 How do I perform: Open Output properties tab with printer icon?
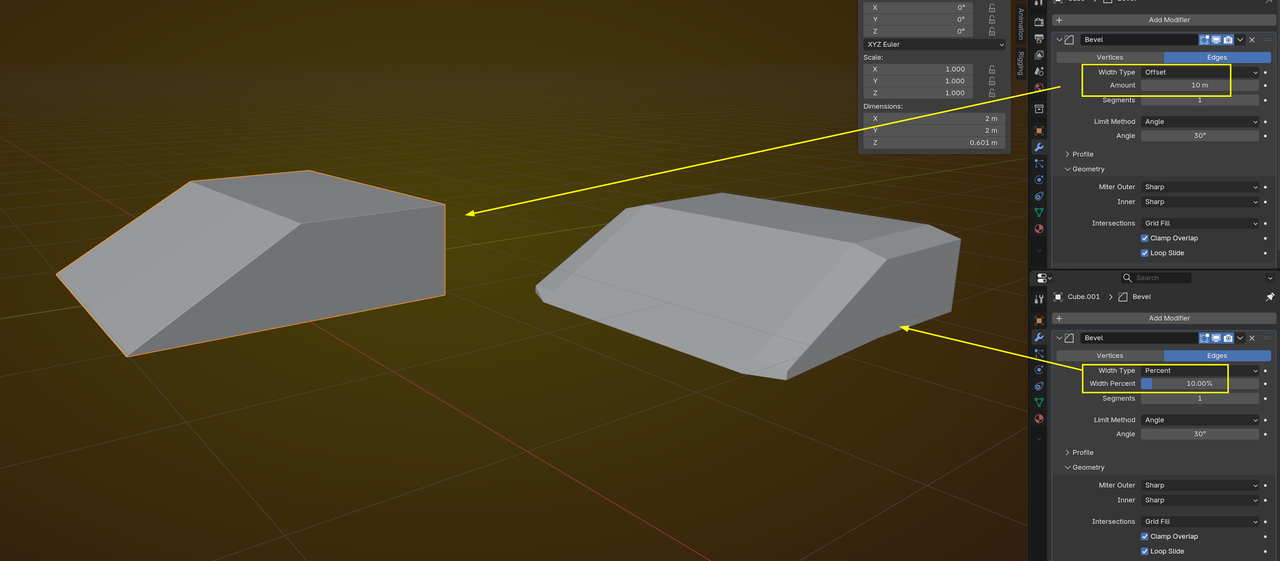click(1039, 39)
